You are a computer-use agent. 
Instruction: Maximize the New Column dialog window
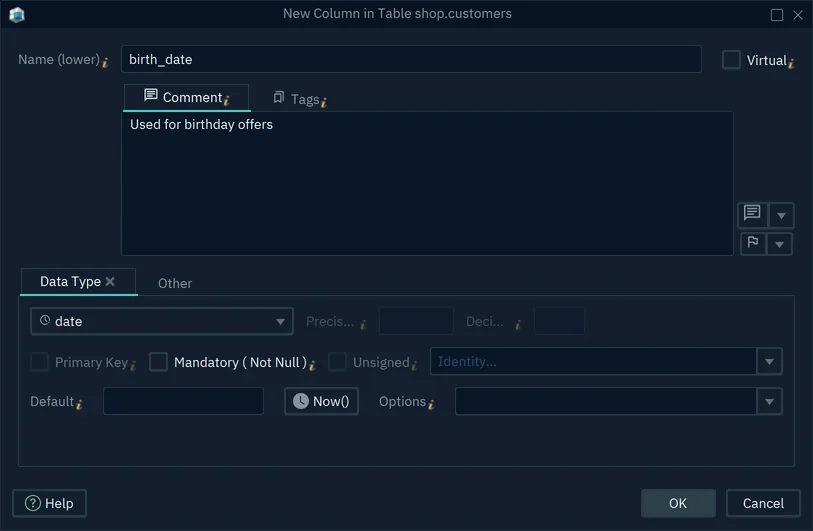(x=777, y=15)
